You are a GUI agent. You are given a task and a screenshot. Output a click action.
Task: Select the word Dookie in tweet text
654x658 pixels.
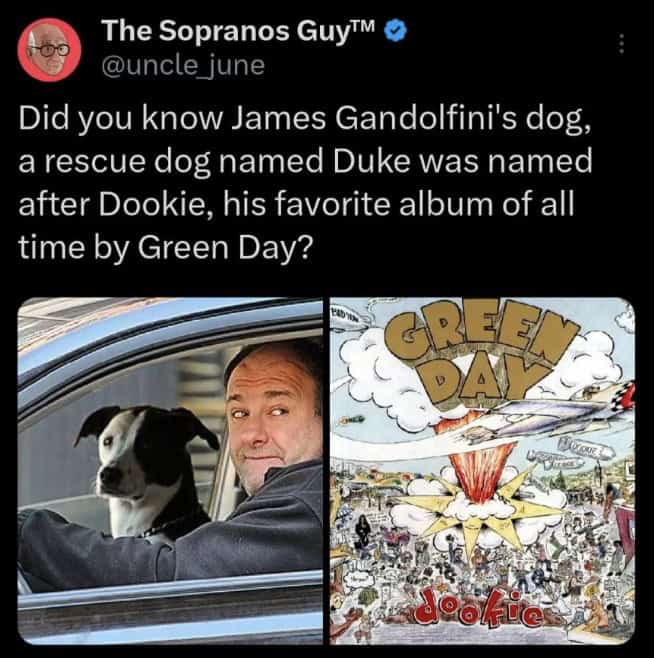coord(156,205)
